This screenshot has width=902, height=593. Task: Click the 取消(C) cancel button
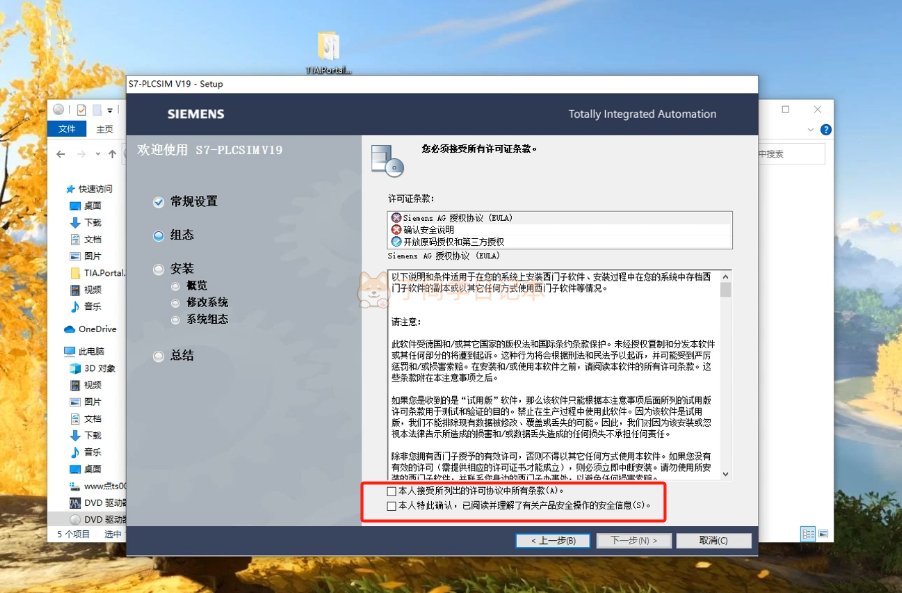[x=713, y=541]
